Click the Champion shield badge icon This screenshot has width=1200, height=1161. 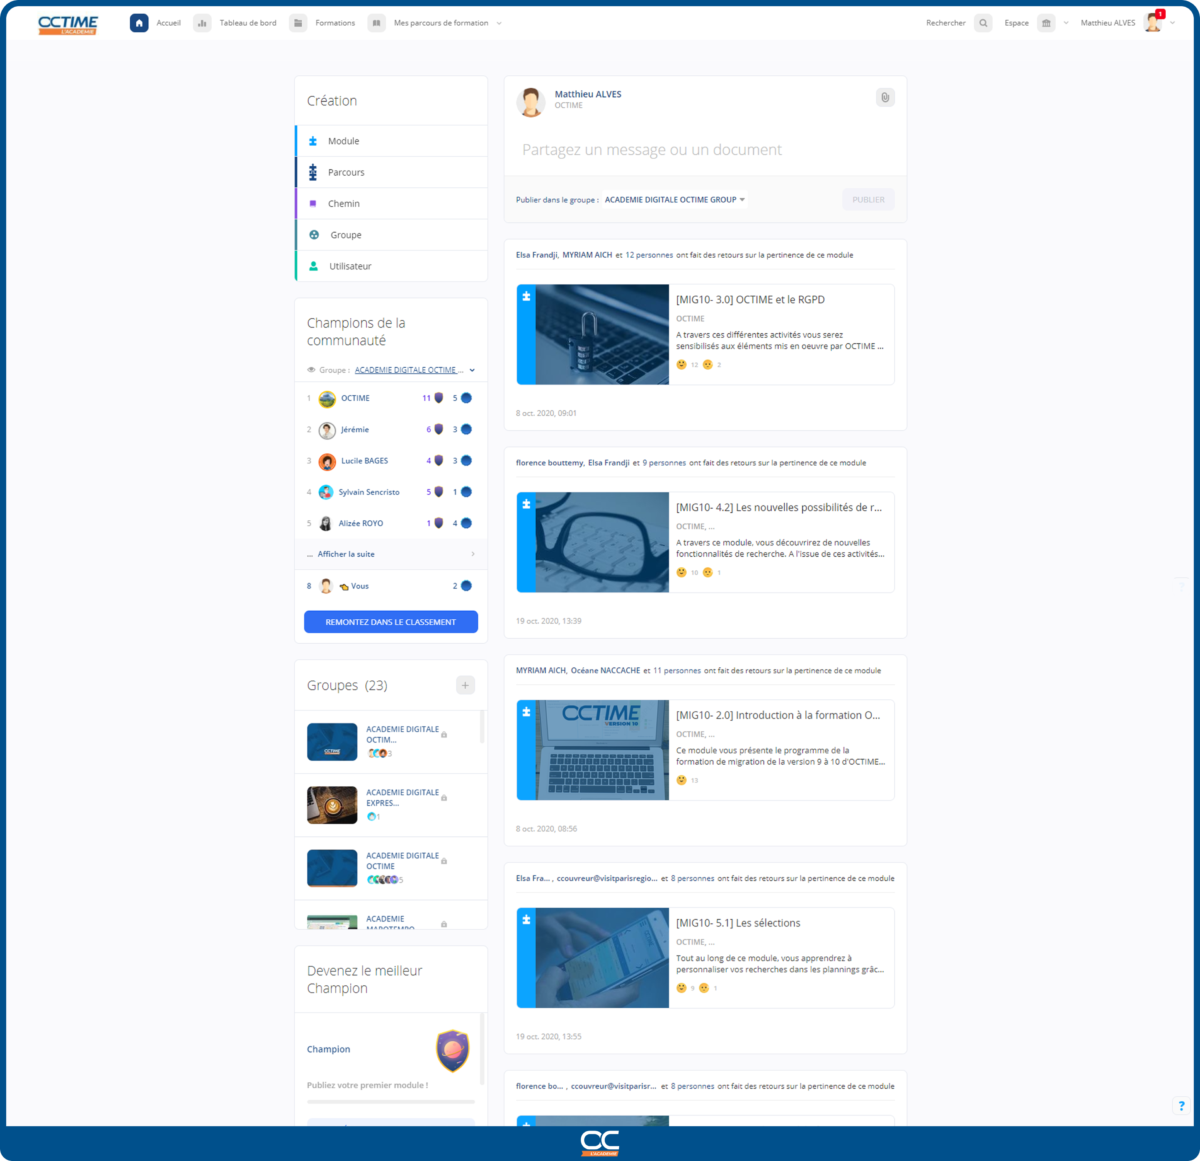453,1051
